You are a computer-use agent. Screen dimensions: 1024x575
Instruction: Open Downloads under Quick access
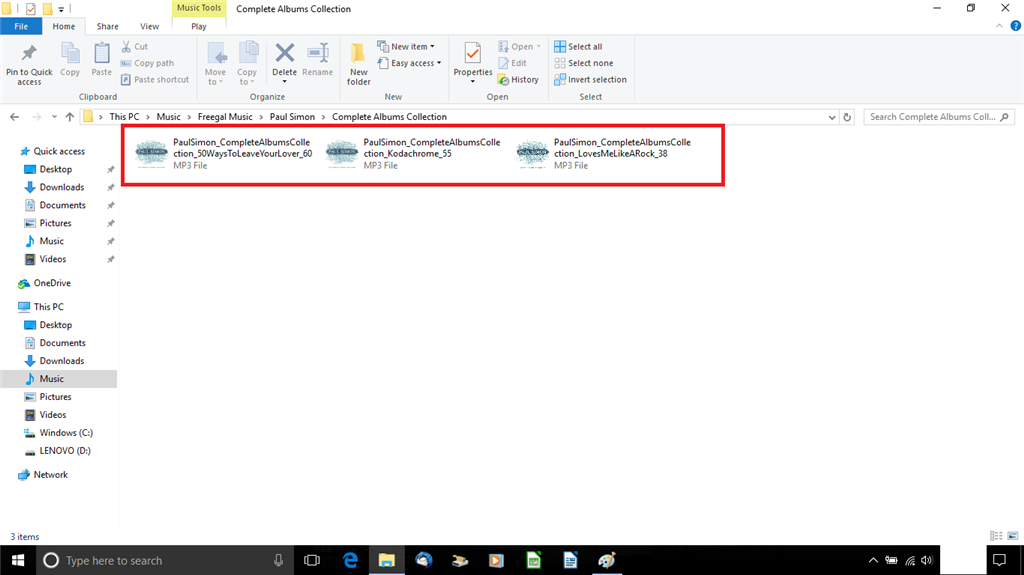(x=61, y=187)
